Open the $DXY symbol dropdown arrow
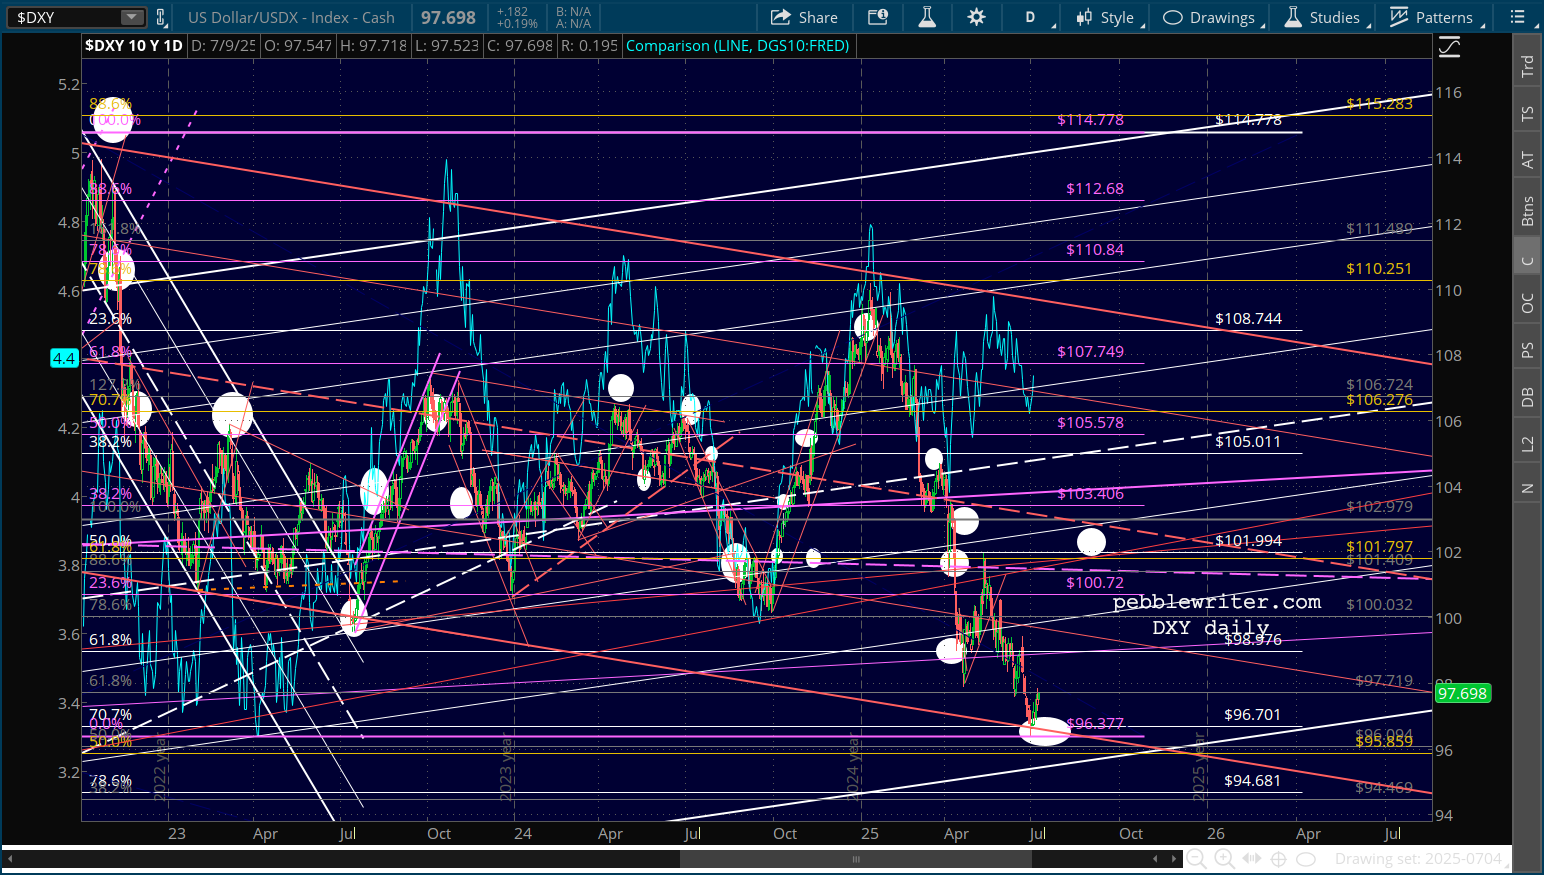Screen dimensions: 1544x875 pyautogui.click(x=131, y=17)
